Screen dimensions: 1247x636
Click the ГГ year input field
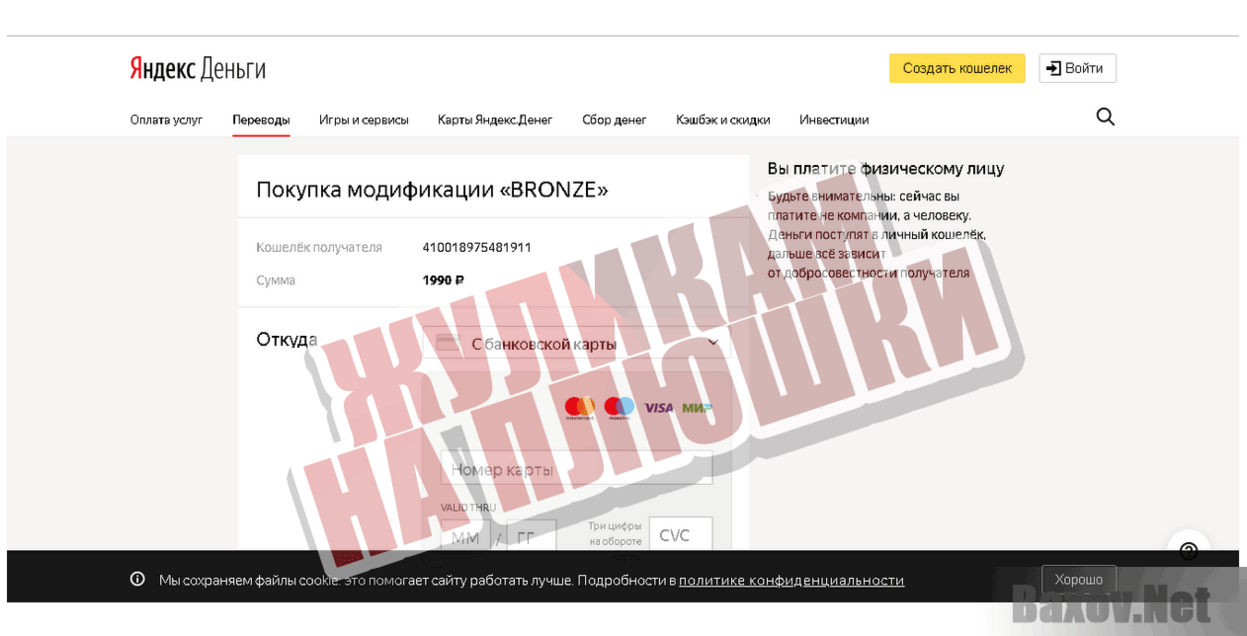pyautogui.click(x=531, y=538)
